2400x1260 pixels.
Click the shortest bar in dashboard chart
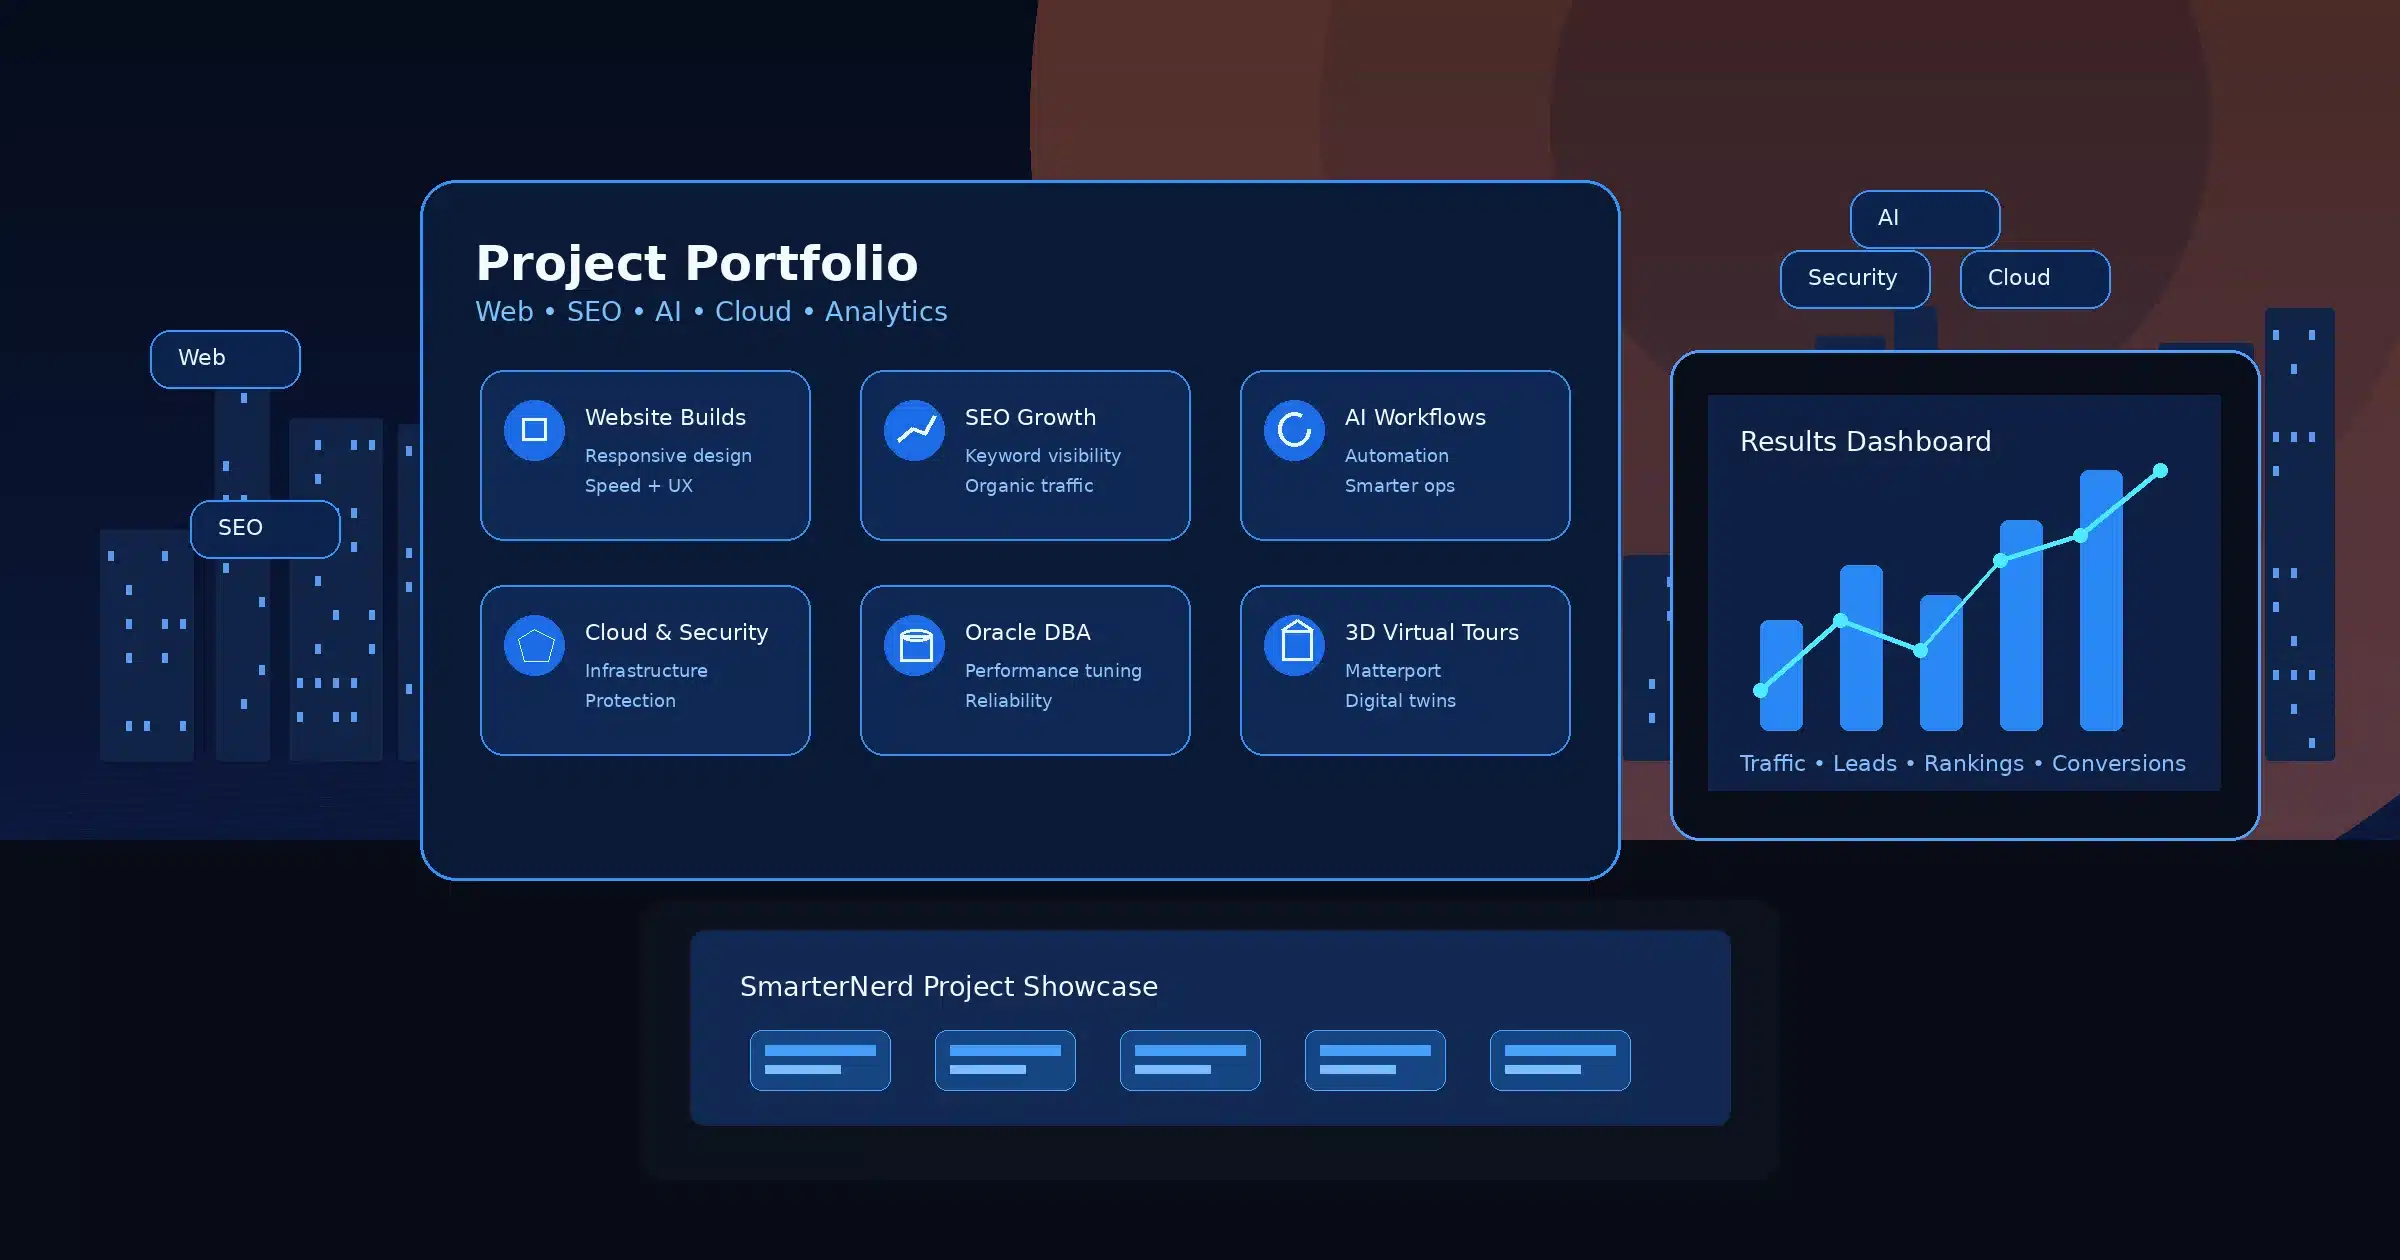click(x=1781, y=675)
